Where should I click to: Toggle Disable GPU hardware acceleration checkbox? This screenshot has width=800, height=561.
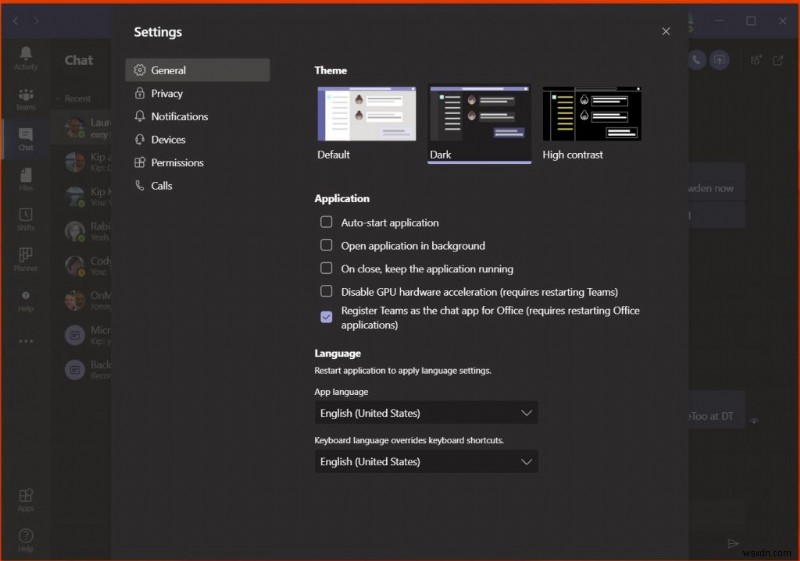pyautogui.click(x=326, y=291)
